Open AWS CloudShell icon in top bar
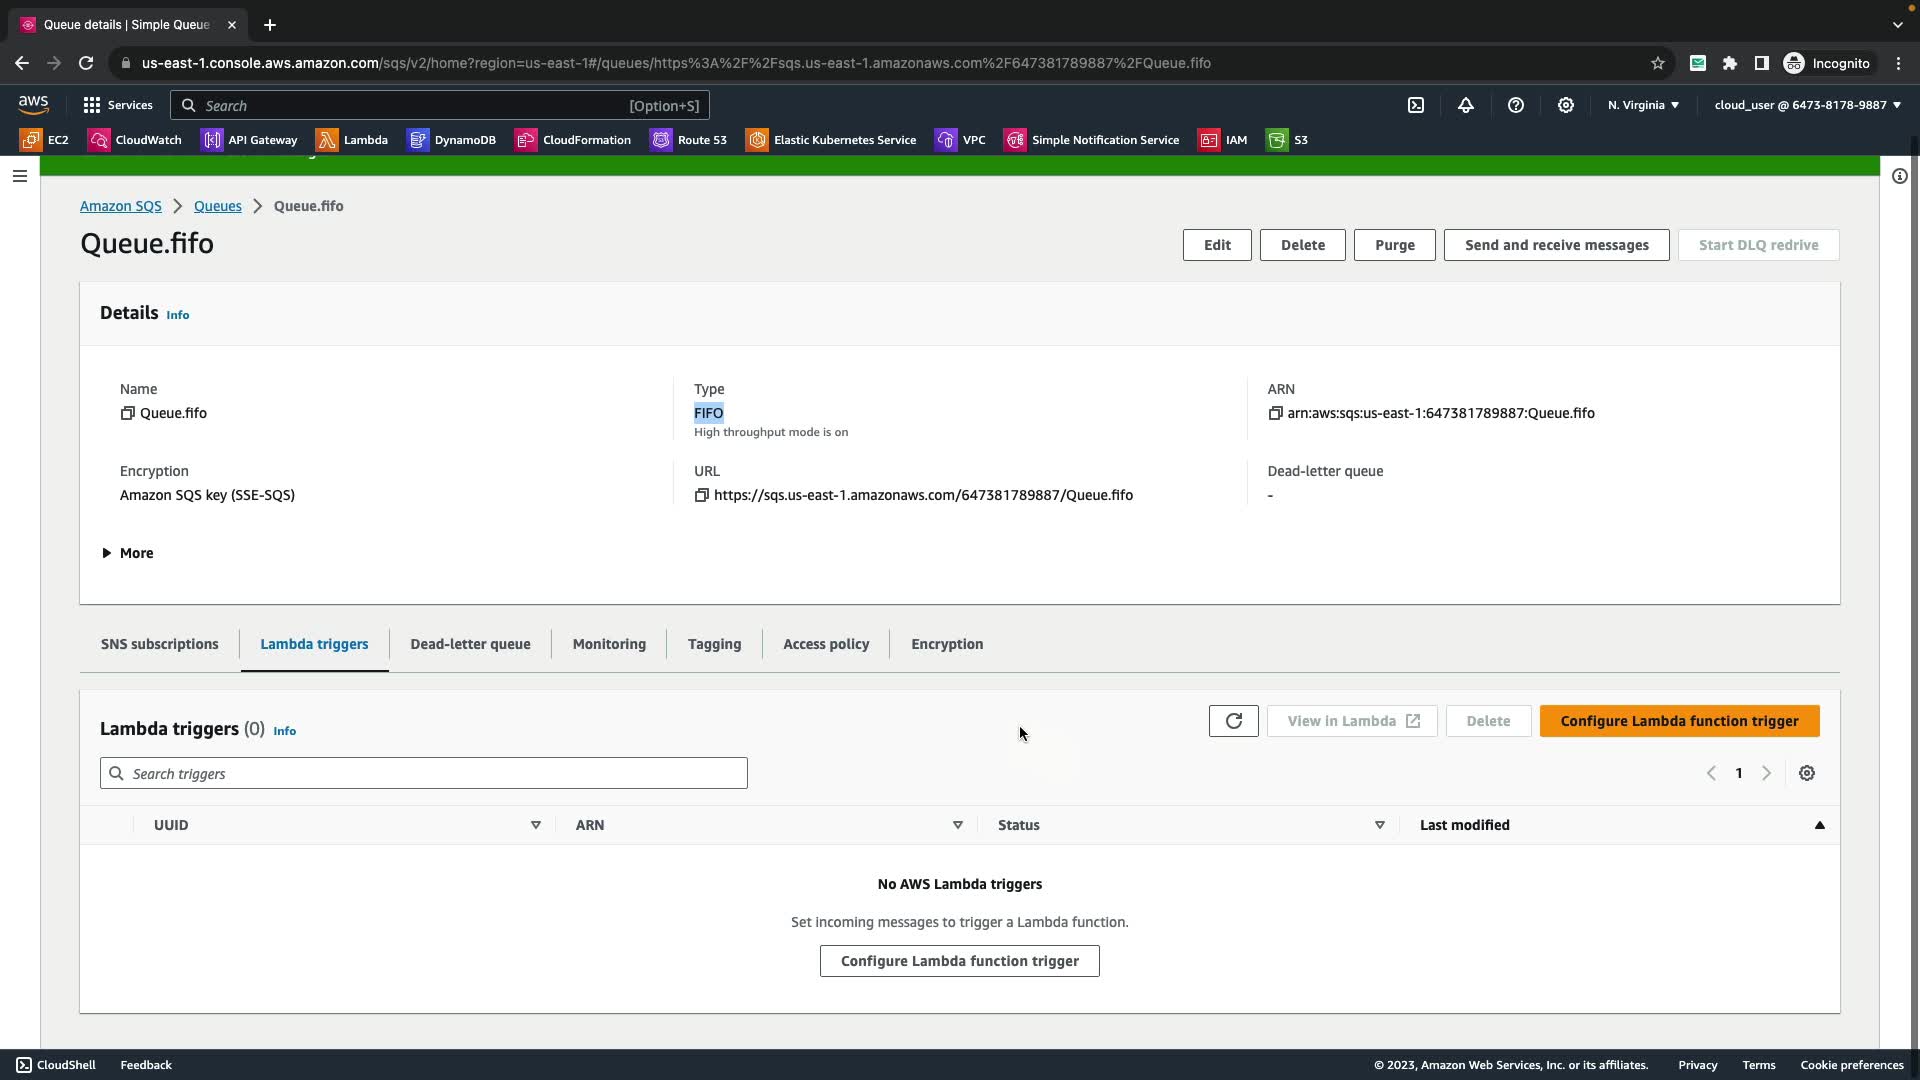 click(1416, 105)
